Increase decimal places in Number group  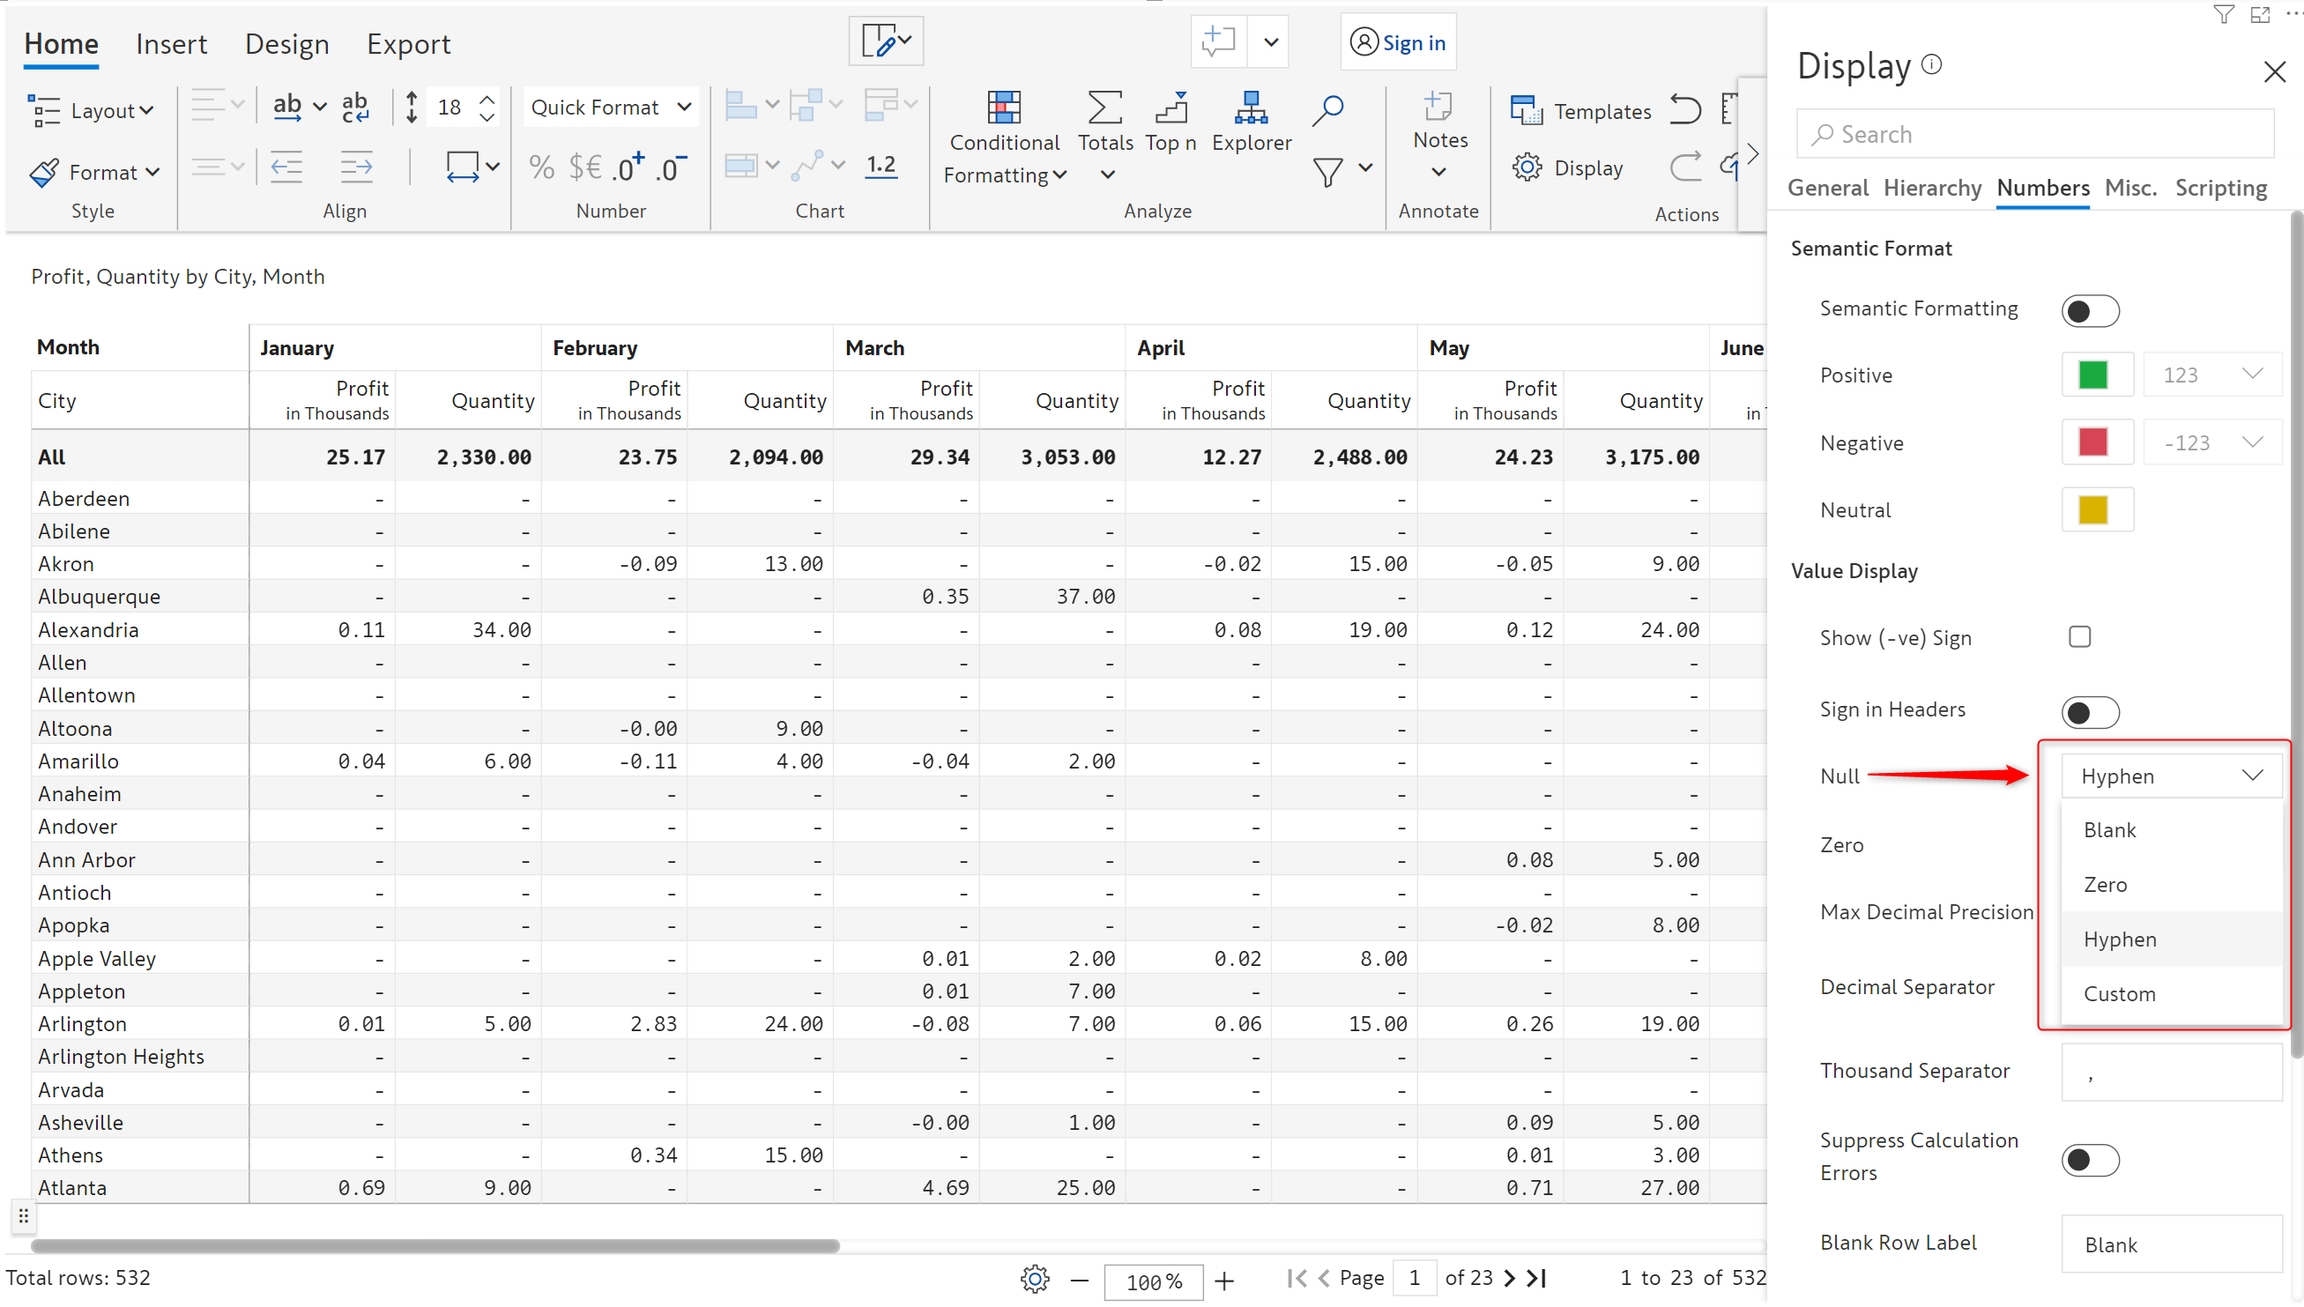629,167
